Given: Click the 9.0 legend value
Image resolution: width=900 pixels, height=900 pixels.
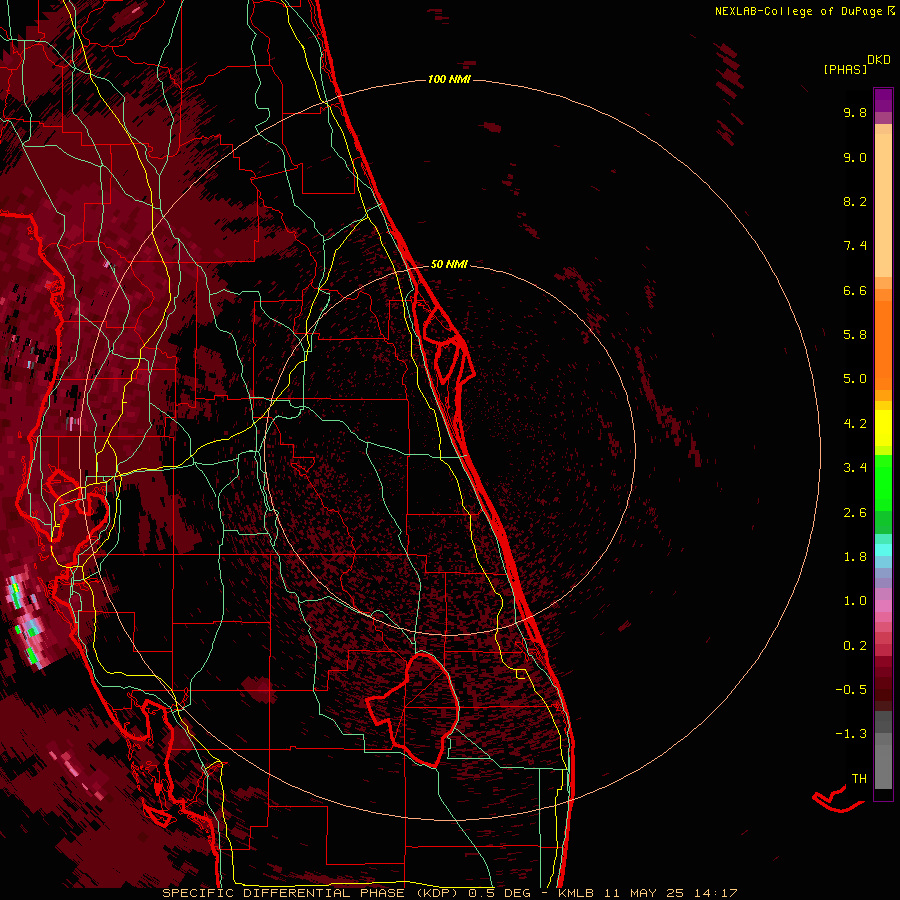Looking at the screenshot, I should [855, 157].
